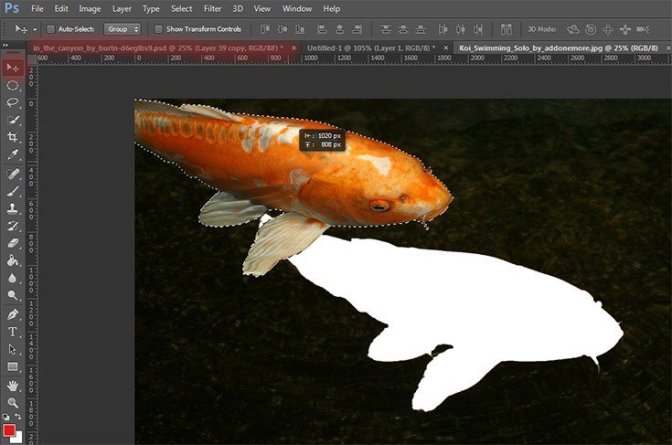Select the Quick Selection tool
Viewport: 672px width, 445px height.
tap(12, 120)
